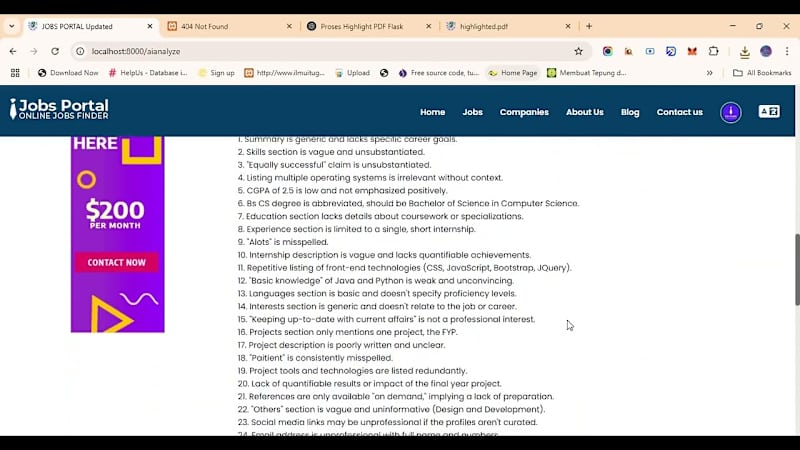Open the round colorful camera extension icon
Viewport: 800px width, 450px height.
607,51
